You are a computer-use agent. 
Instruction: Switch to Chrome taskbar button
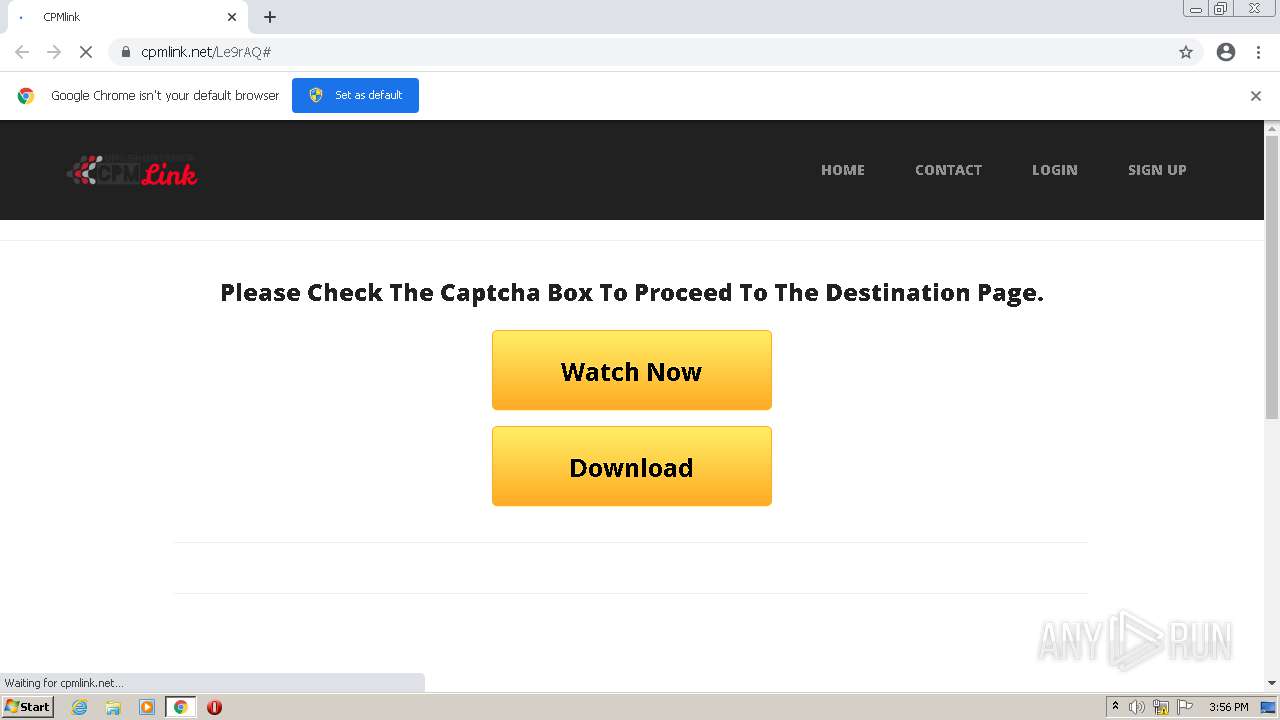coord(180,707)
